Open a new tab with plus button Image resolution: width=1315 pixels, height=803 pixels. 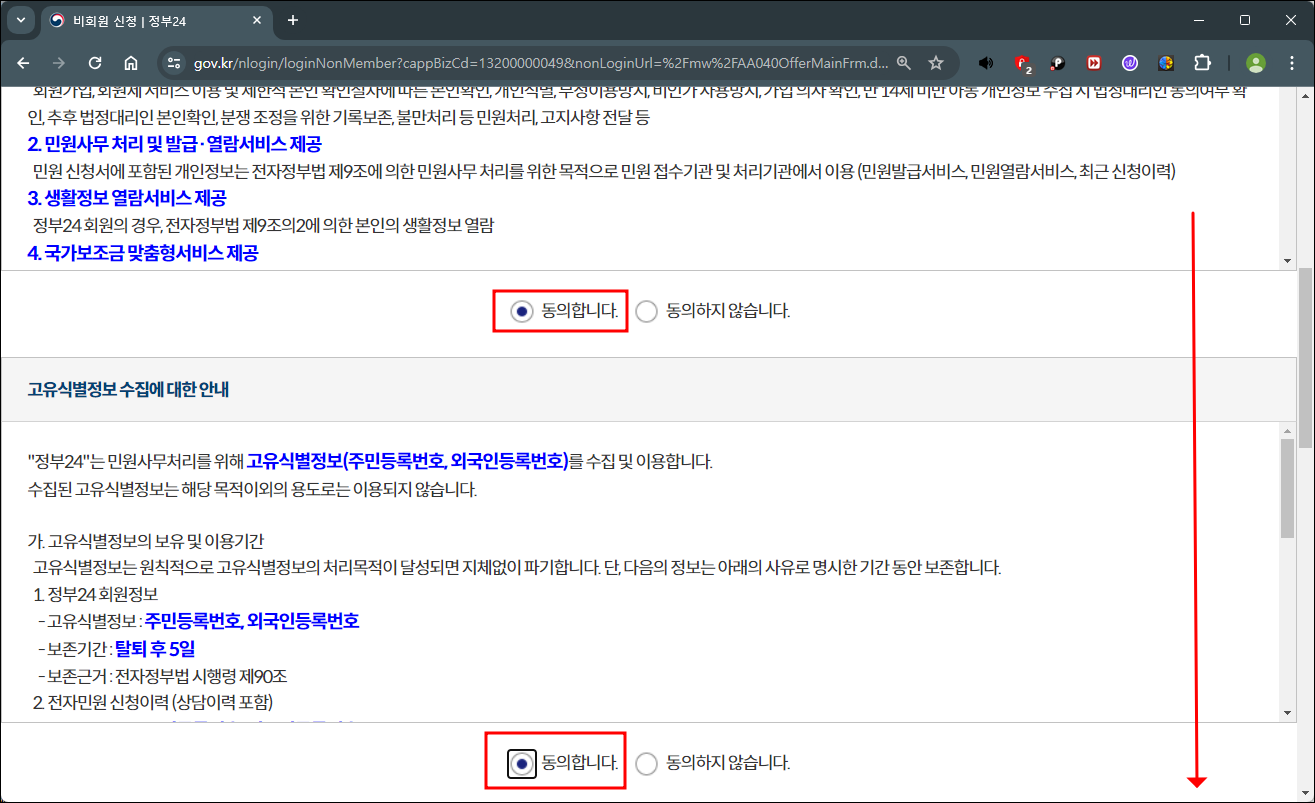[293, 20]
